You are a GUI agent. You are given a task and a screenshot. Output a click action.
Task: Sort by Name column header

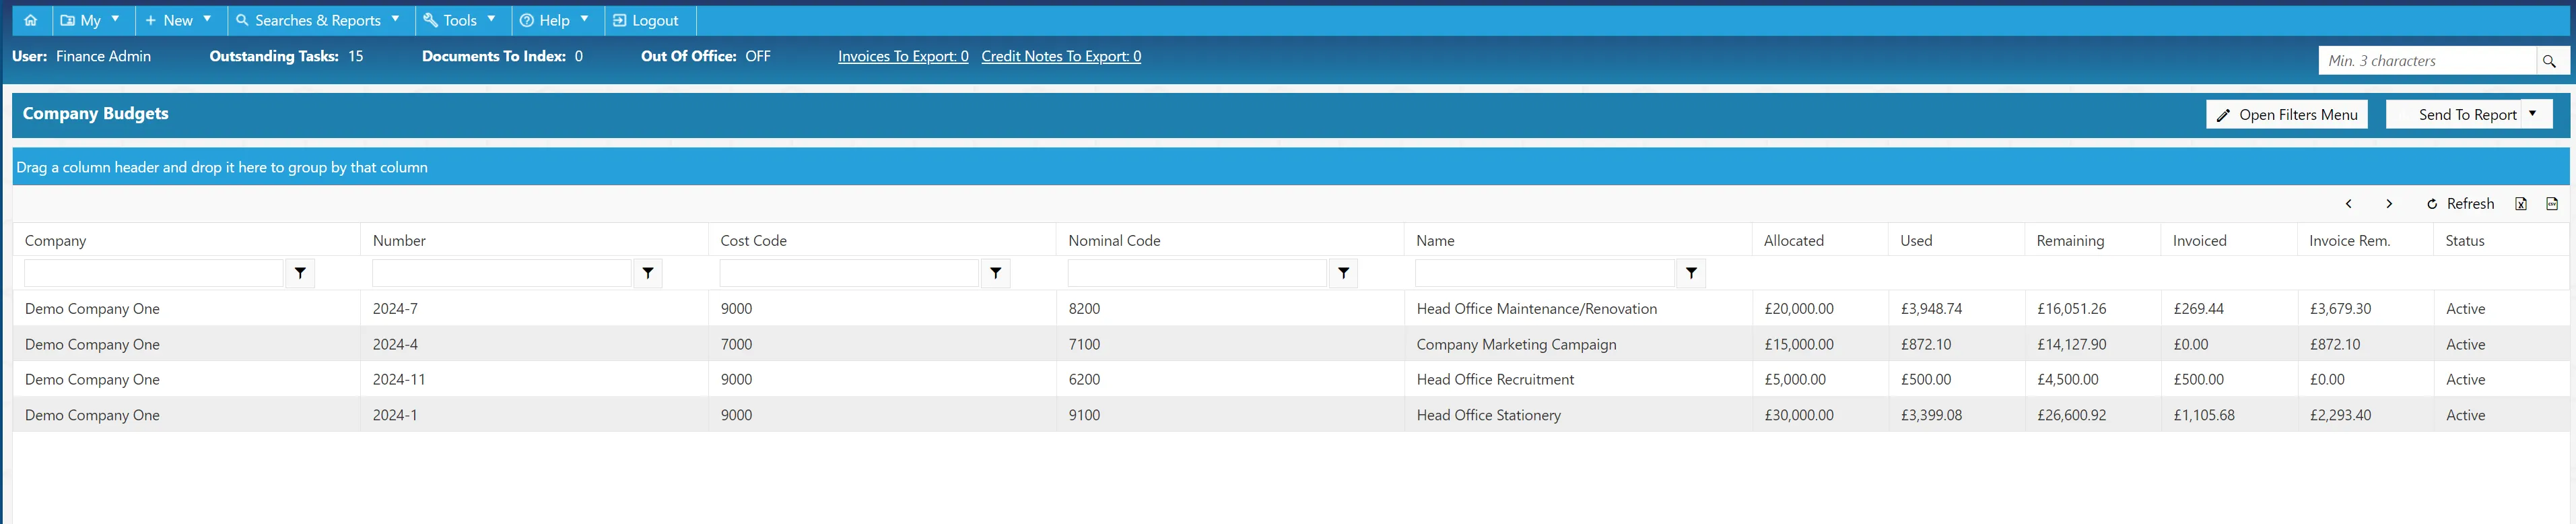1435,241
